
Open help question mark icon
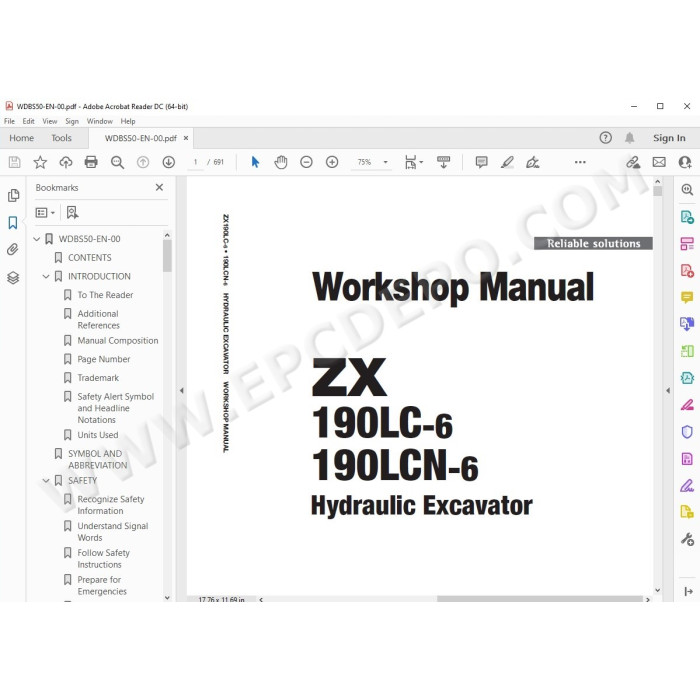point(605,138)
